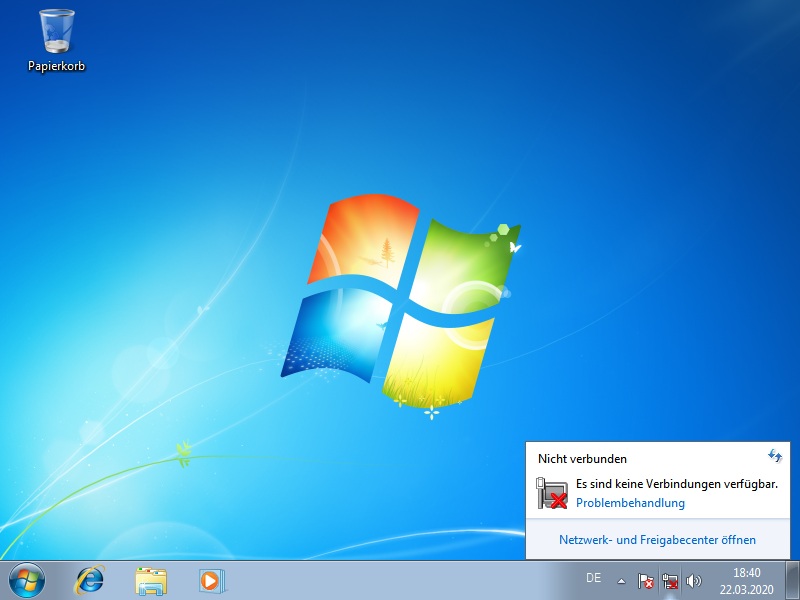Screen dimensions: 800x600
Task: Click the clock showing 18:40
Action: [747, 572]
